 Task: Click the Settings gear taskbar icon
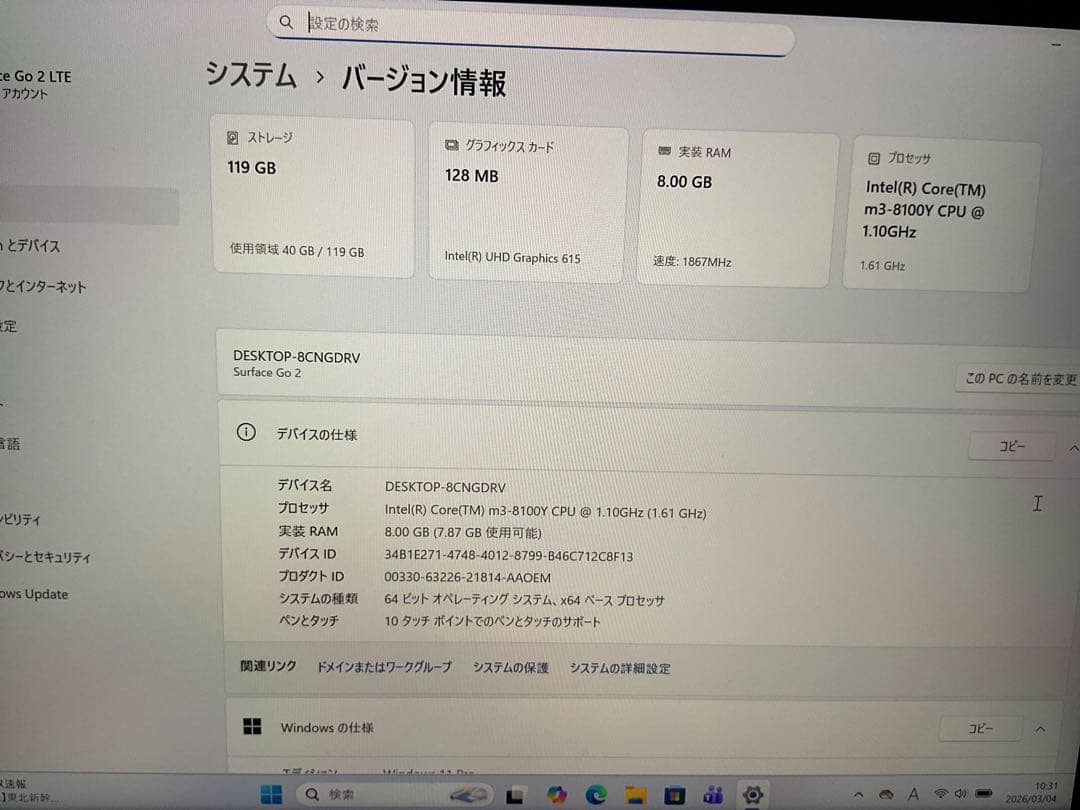tap(752, 796)
